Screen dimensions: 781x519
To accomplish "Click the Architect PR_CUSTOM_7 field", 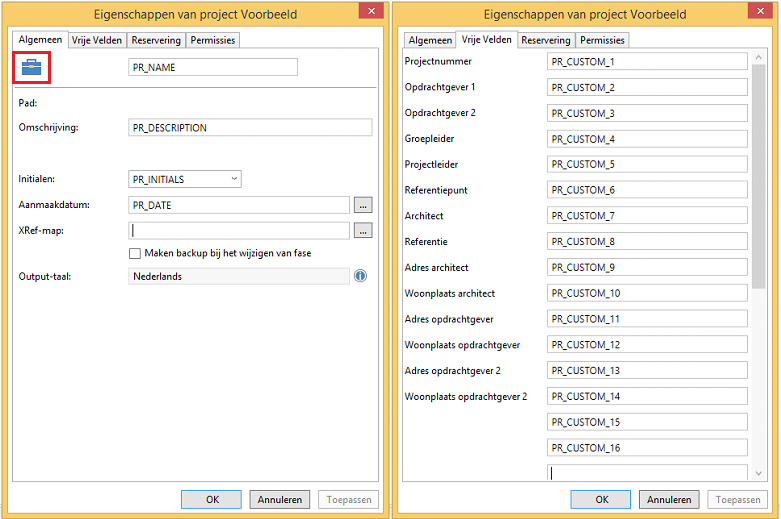I will [x=647, y=216].
